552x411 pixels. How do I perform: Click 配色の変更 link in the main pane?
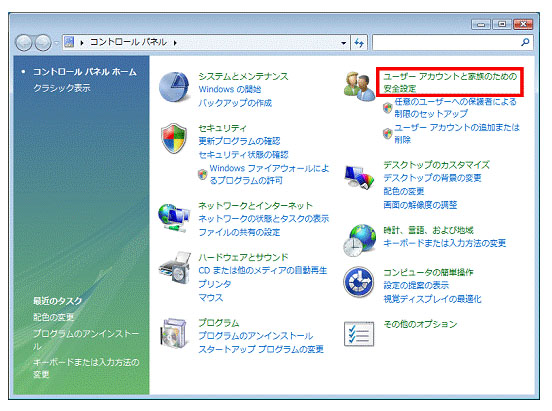coord(403,191)
